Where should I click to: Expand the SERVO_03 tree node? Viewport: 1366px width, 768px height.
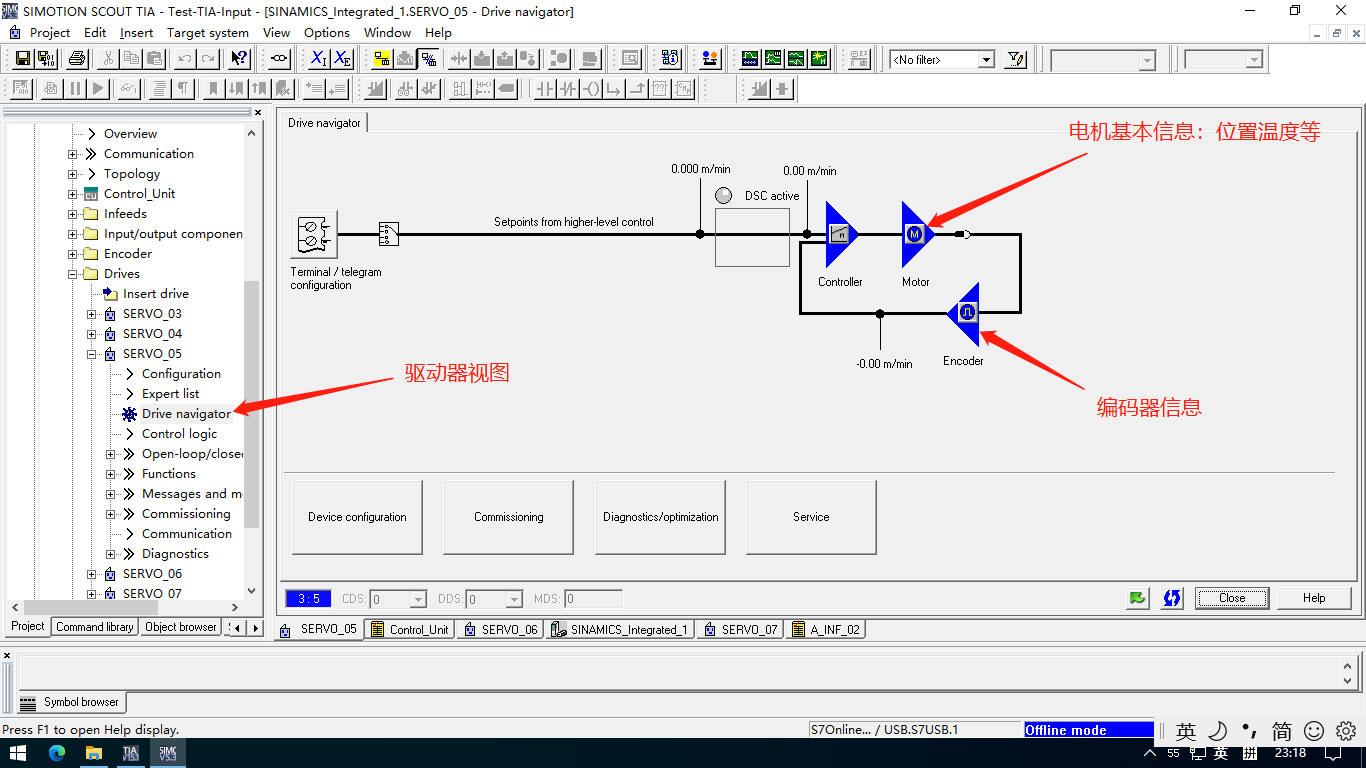[x=92, y=314]
